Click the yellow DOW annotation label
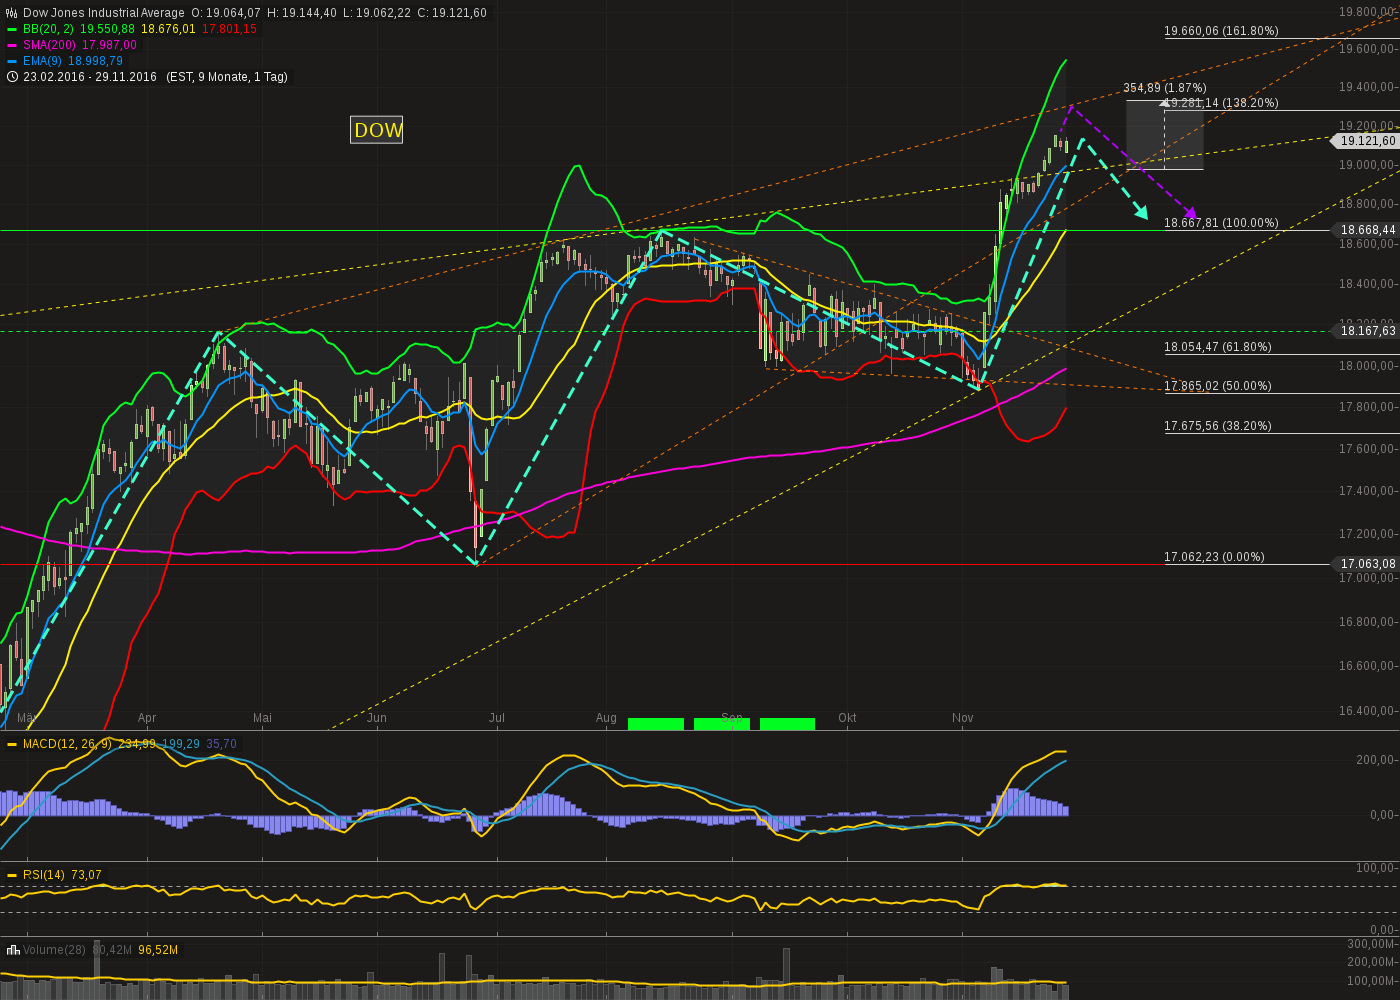 (x=377, y=129)
